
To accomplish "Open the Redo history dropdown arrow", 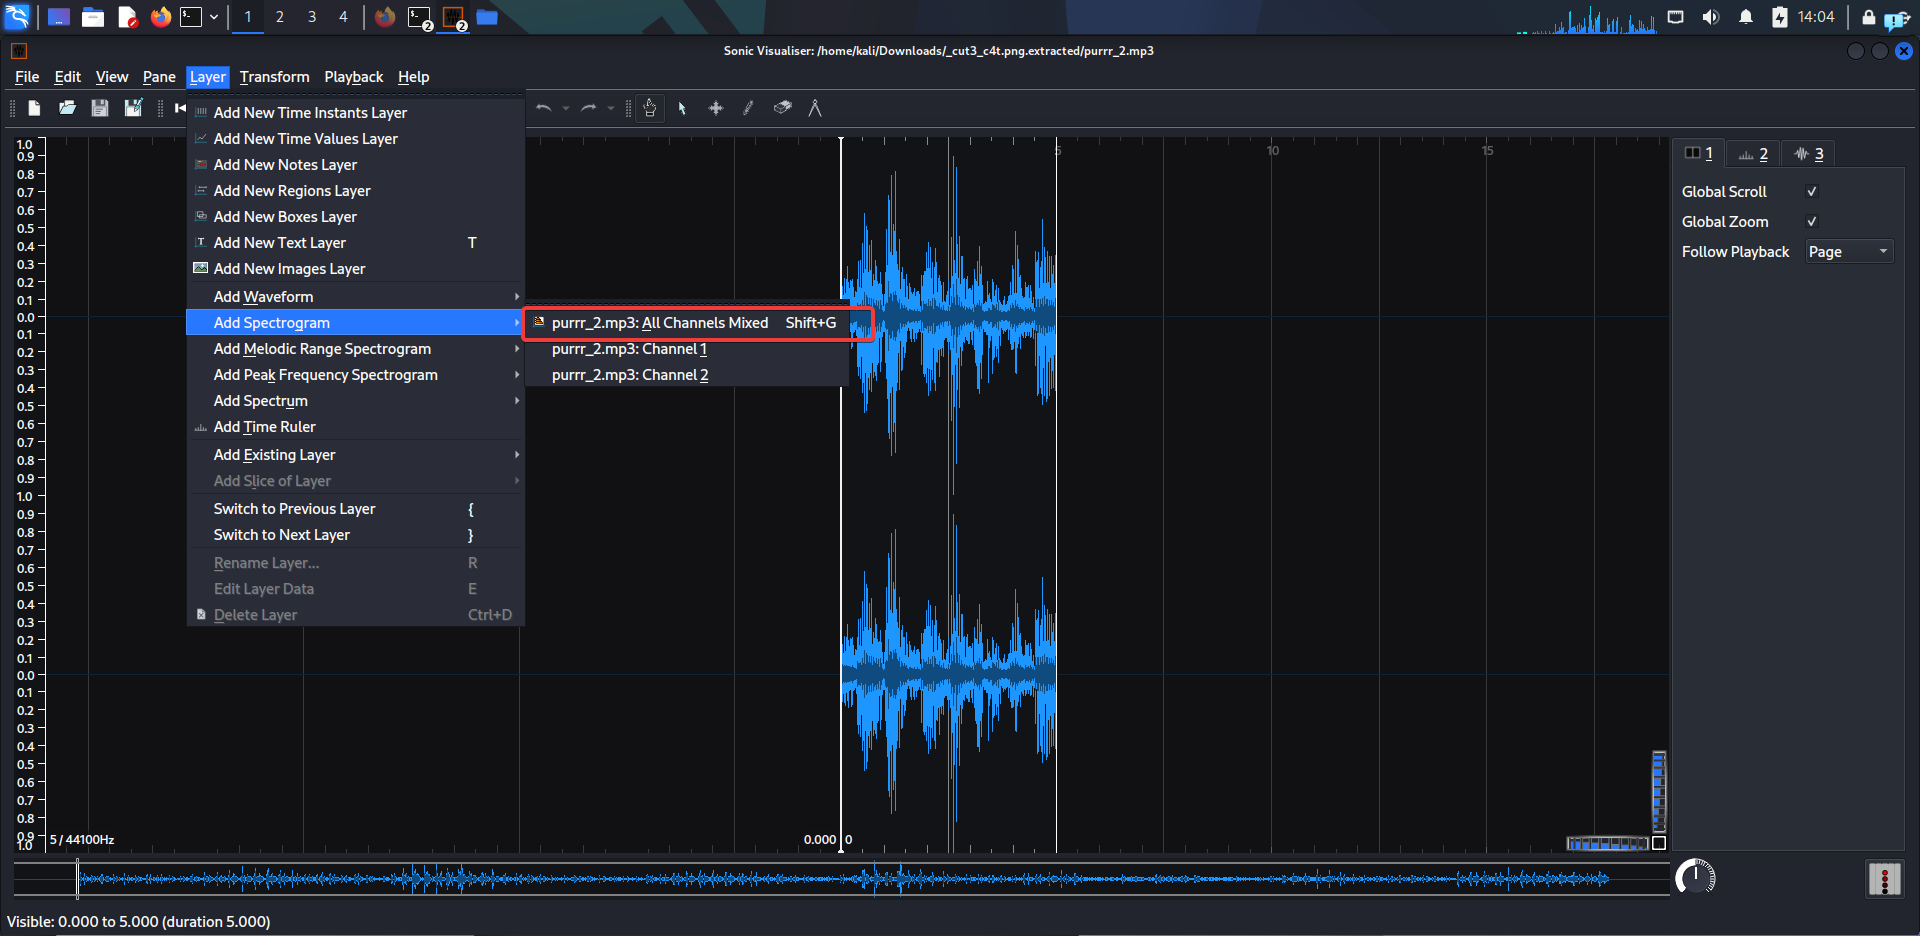I will [x=611, y=108].
